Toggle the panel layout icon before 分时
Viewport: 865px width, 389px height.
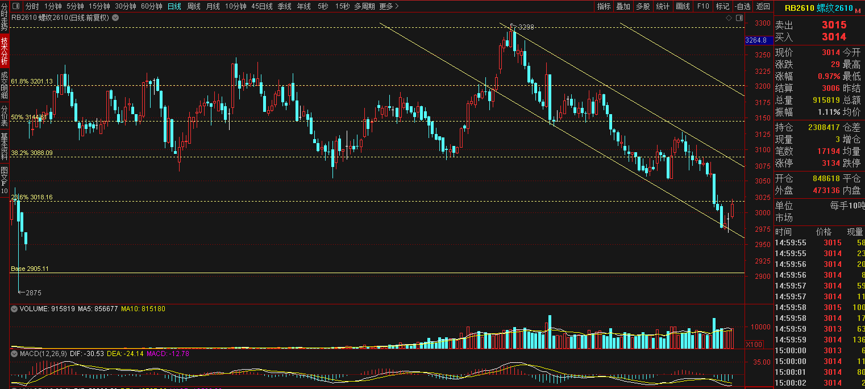pos(15,7)
